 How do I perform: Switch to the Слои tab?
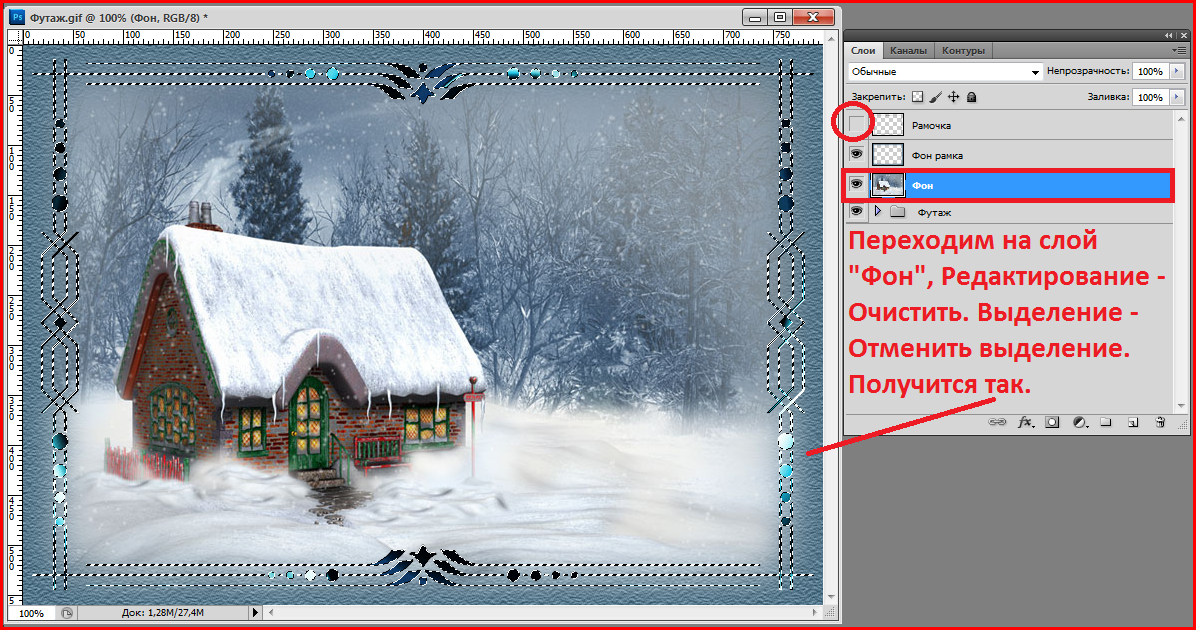(x=863, y=50)
